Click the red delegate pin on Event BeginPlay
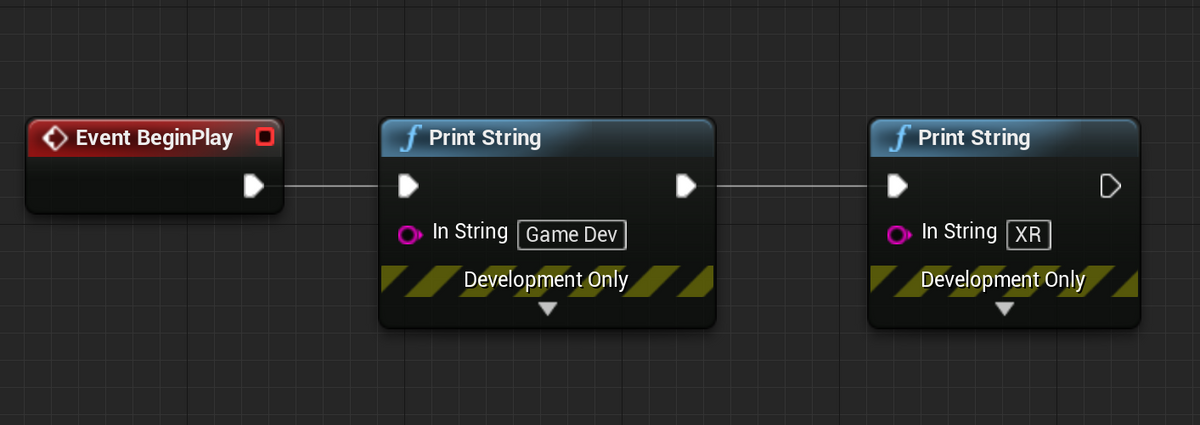This screenshot has height=425, width=1200. click(x=265, y=137)
